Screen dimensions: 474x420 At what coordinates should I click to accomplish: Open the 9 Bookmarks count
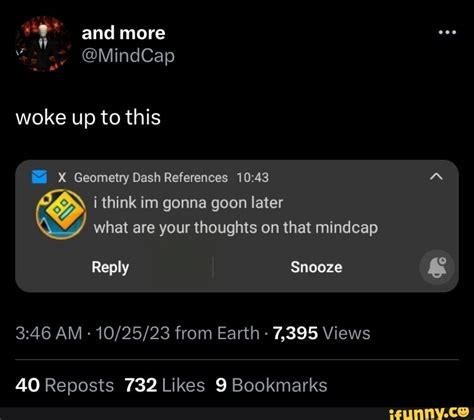coord(271,385)
